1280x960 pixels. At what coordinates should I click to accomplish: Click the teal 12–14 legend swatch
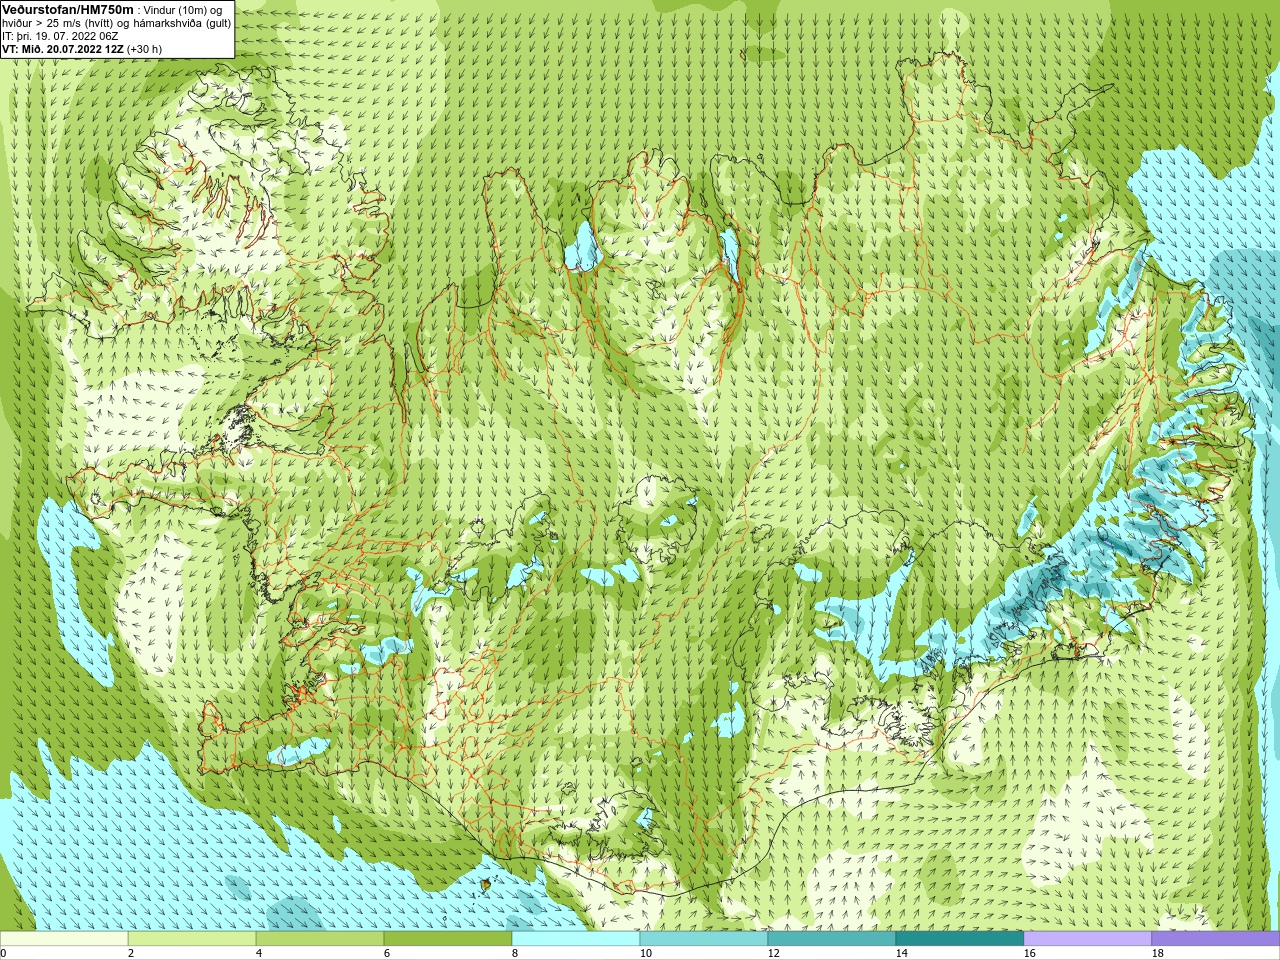pyautogui.click(x=832, y=939)
